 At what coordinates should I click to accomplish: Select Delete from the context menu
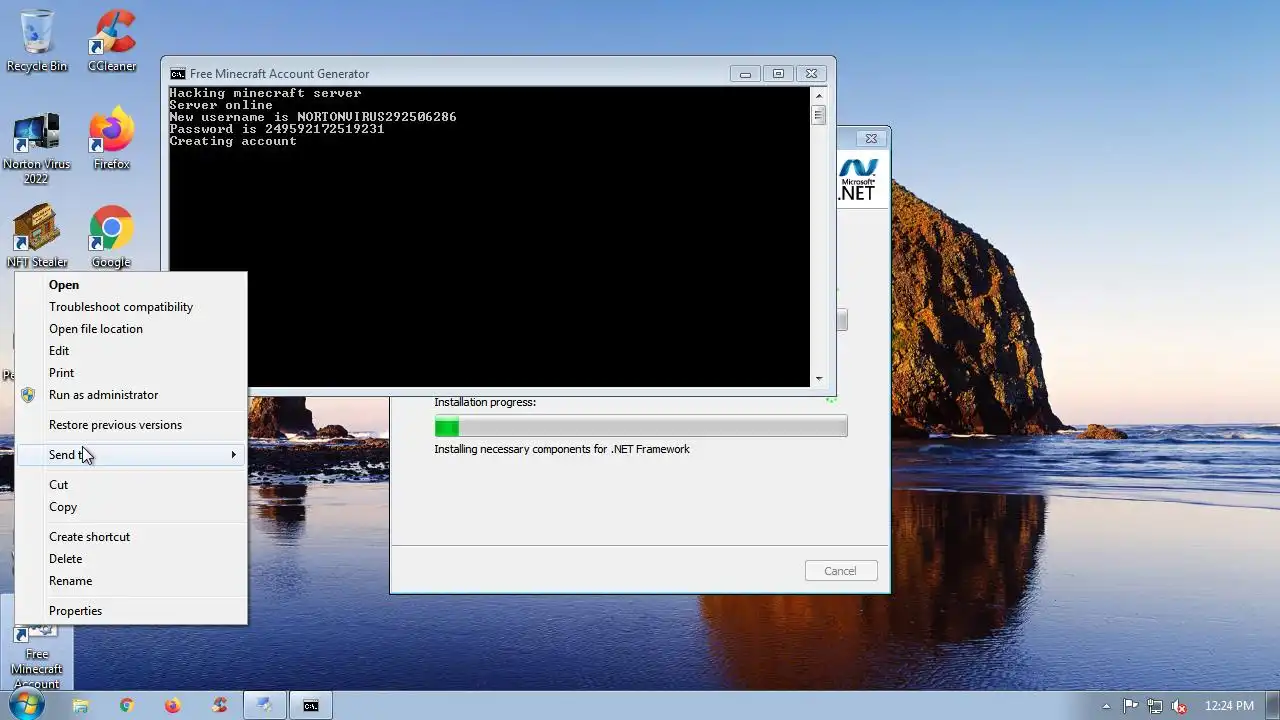(x=131, y=559)
